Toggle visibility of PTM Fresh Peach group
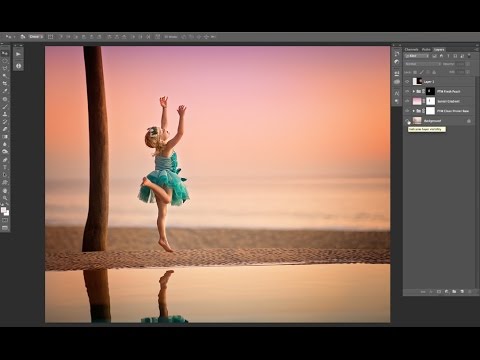 pos(407,91)
